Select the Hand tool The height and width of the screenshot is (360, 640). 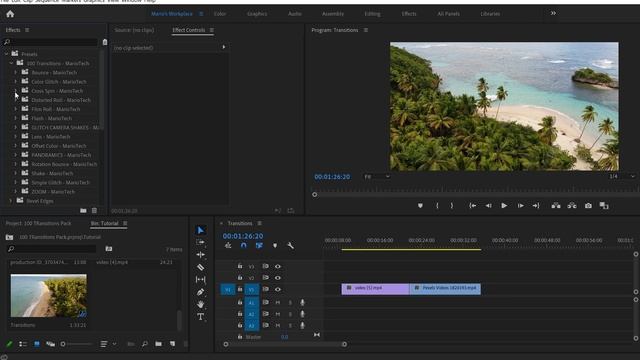(200, 304)
